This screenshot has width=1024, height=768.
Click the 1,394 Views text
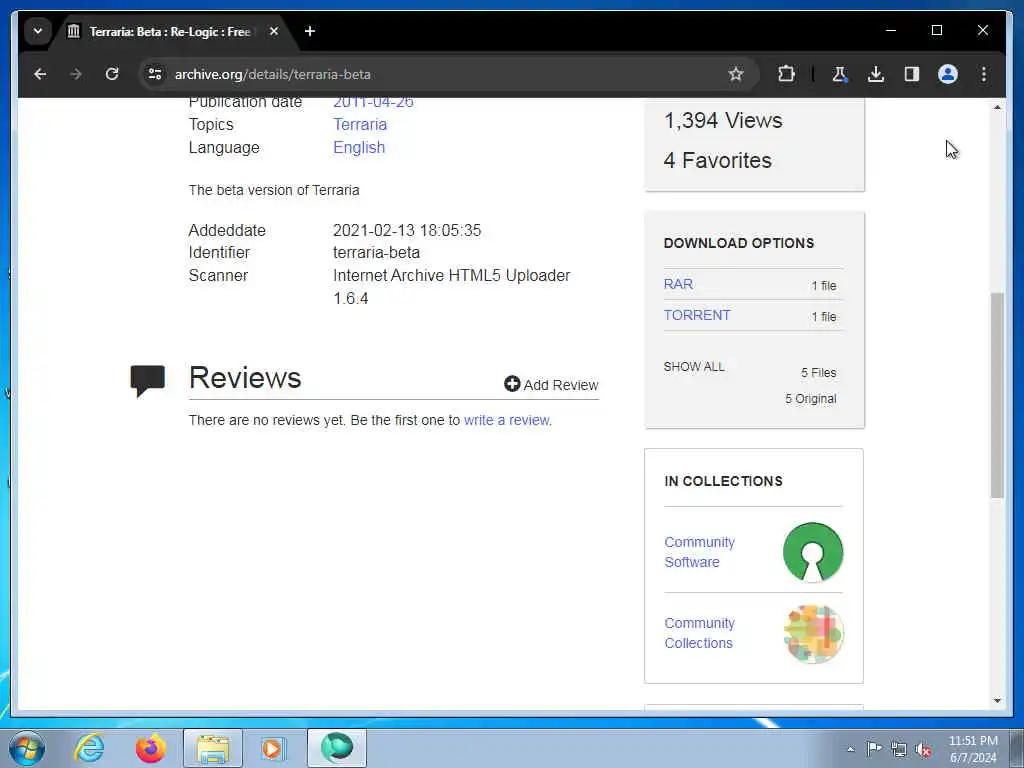click(723, 120)
